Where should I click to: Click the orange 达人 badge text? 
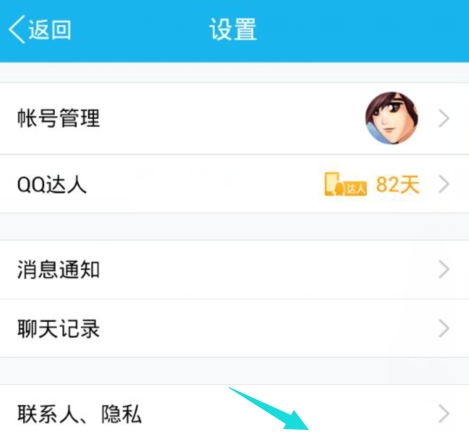(x=355, y=189)
